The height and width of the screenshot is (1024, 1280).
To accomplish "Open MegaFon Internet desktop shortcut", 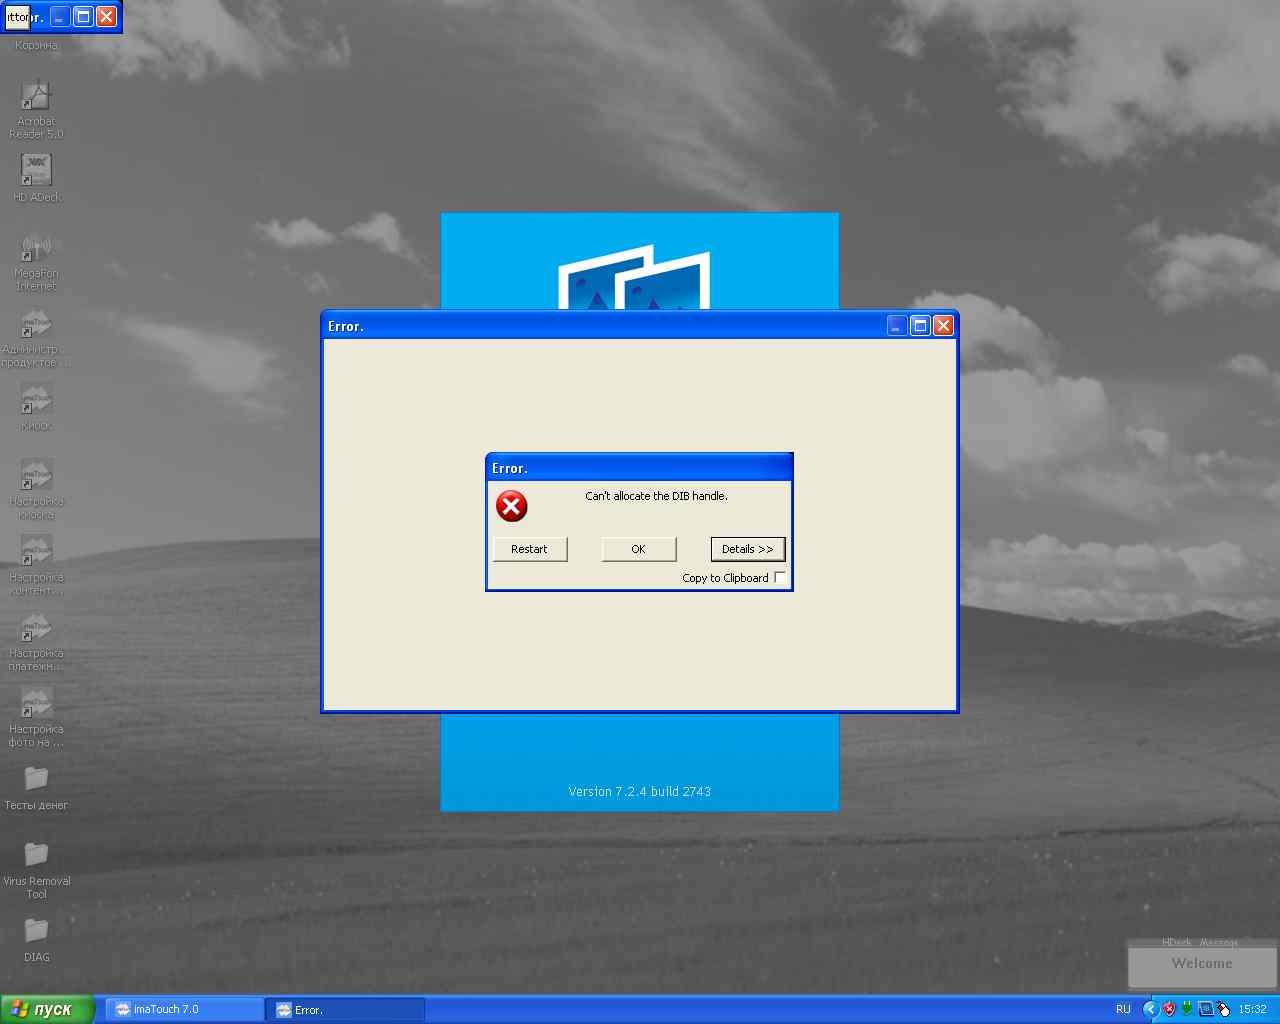I will pyautogui.click(x=36, y=248).
